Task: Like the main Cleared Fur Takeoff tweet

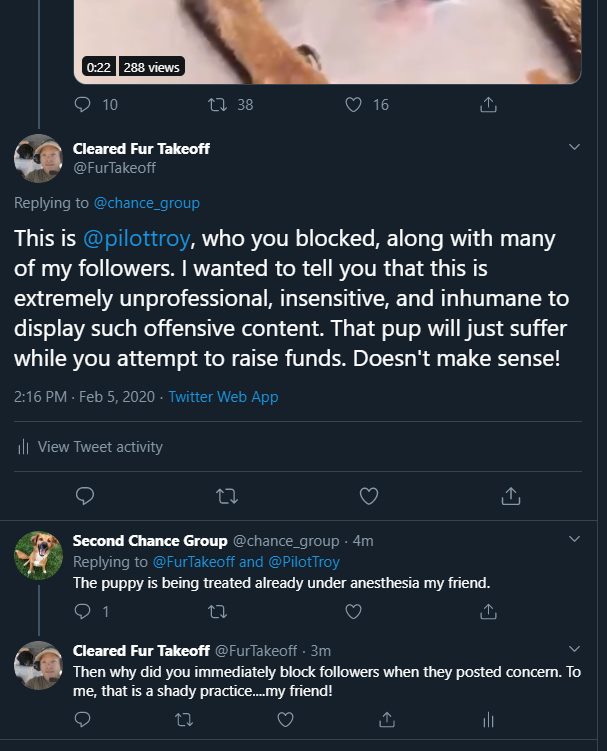Action: tap(368, 495)
